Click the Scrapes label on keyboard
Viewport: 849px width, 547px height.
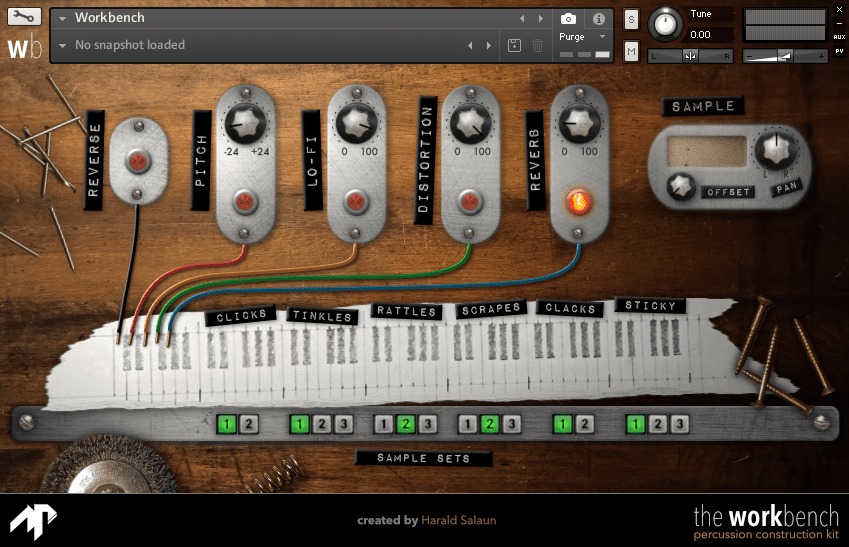pyautogui.click(x=491, y=309)
